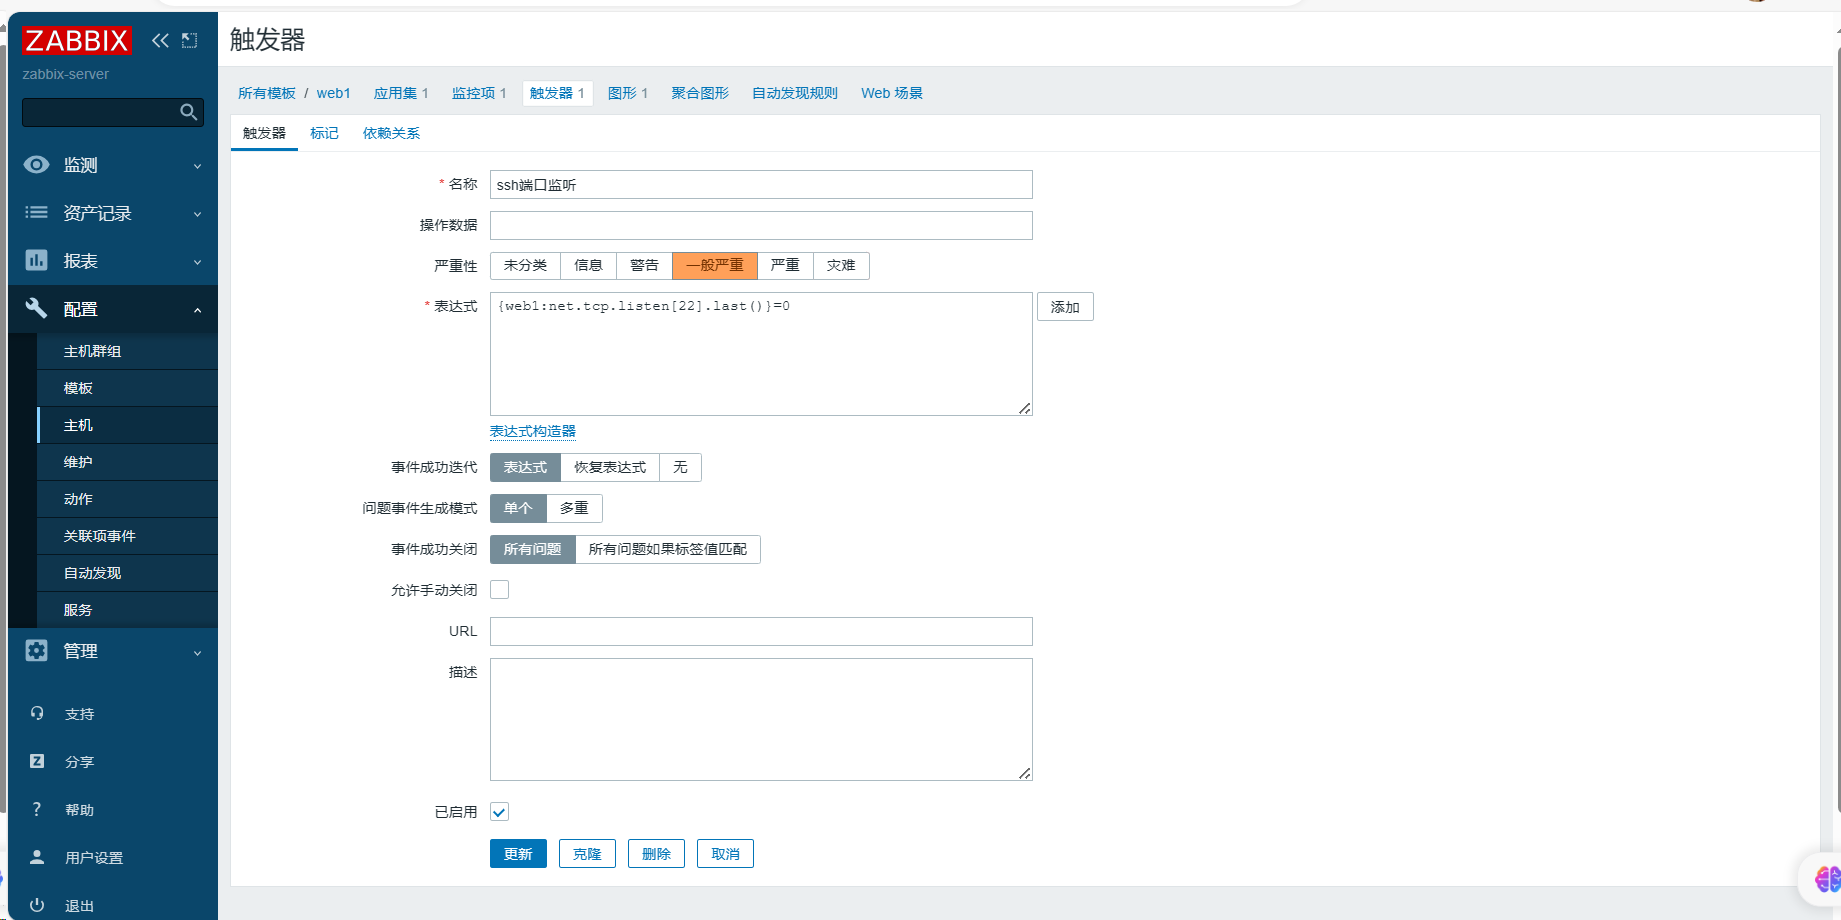Screen dimensions: 1841x920
Task: Open 触发器 1 in template navigation
Action: (557, 93)
